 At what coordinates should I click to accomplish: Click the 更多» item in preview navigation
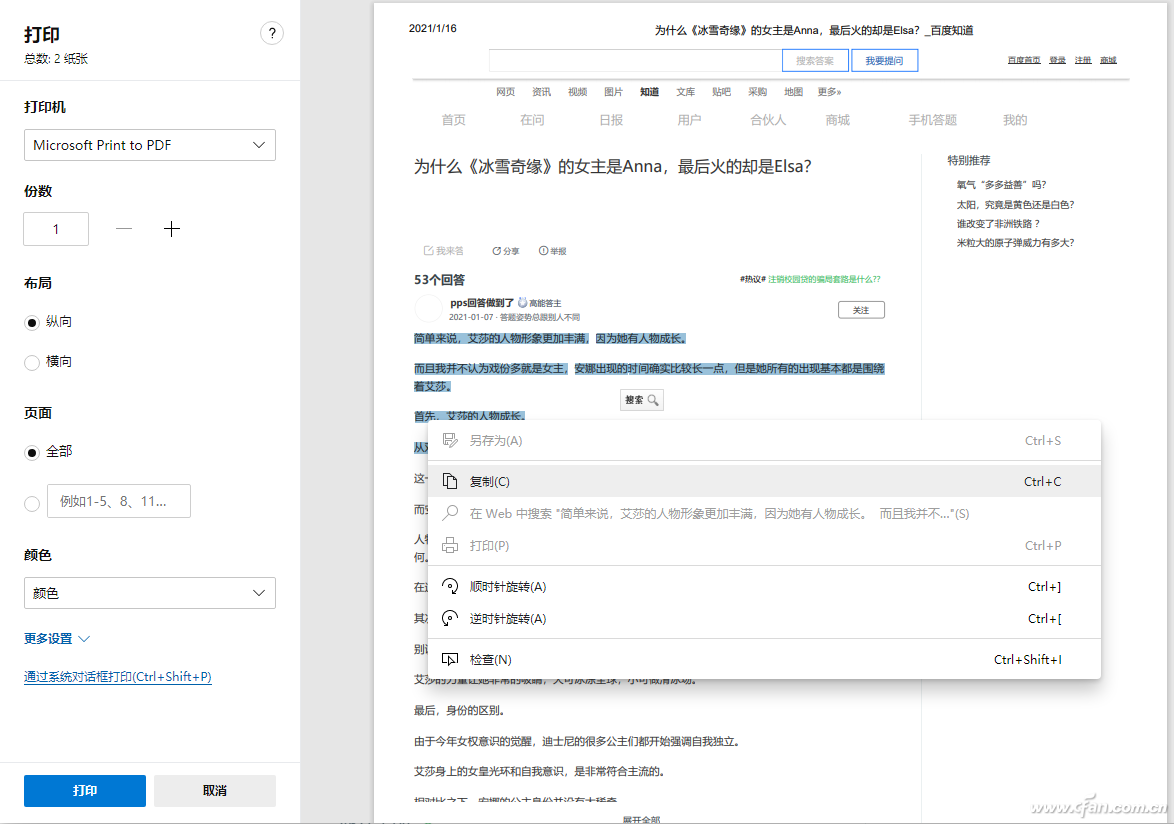(830, 92)
